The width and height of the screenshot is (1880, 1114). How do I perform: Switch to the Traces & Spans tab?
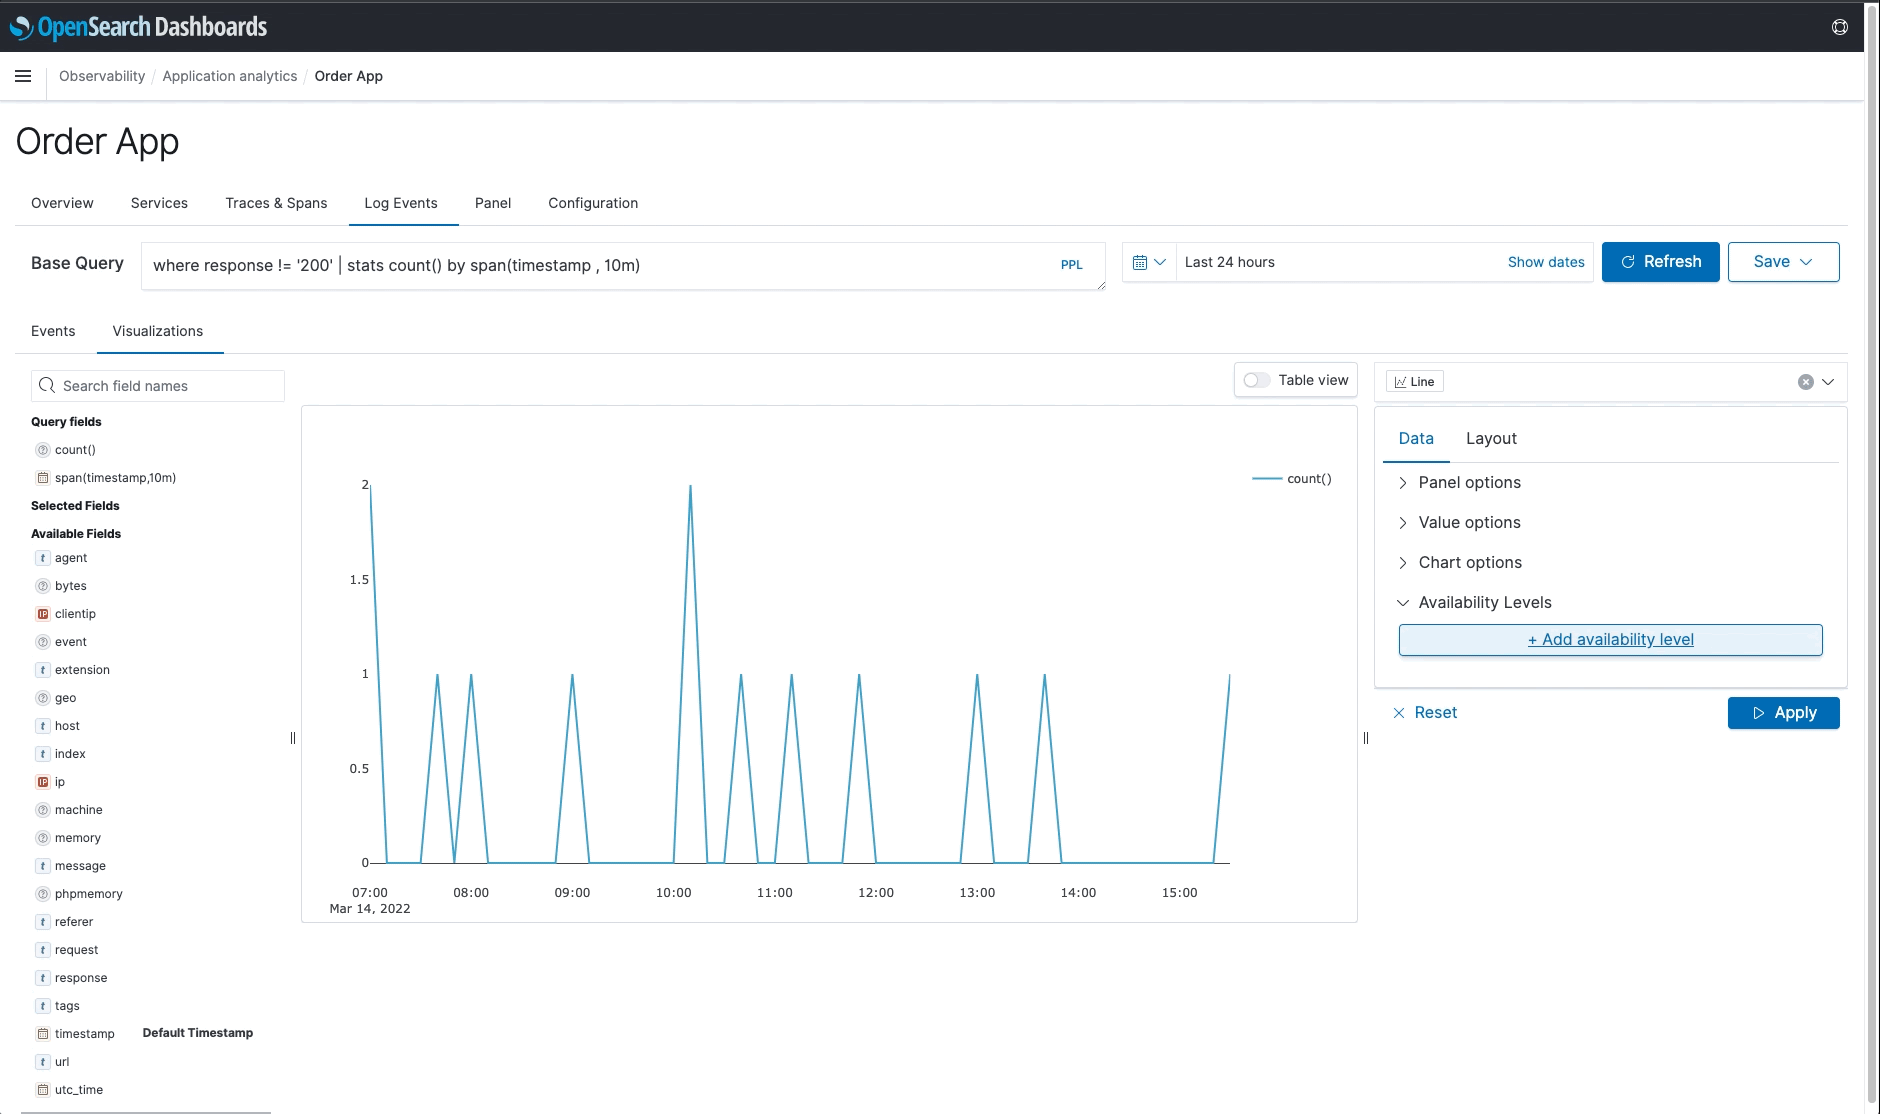[276, 203]
